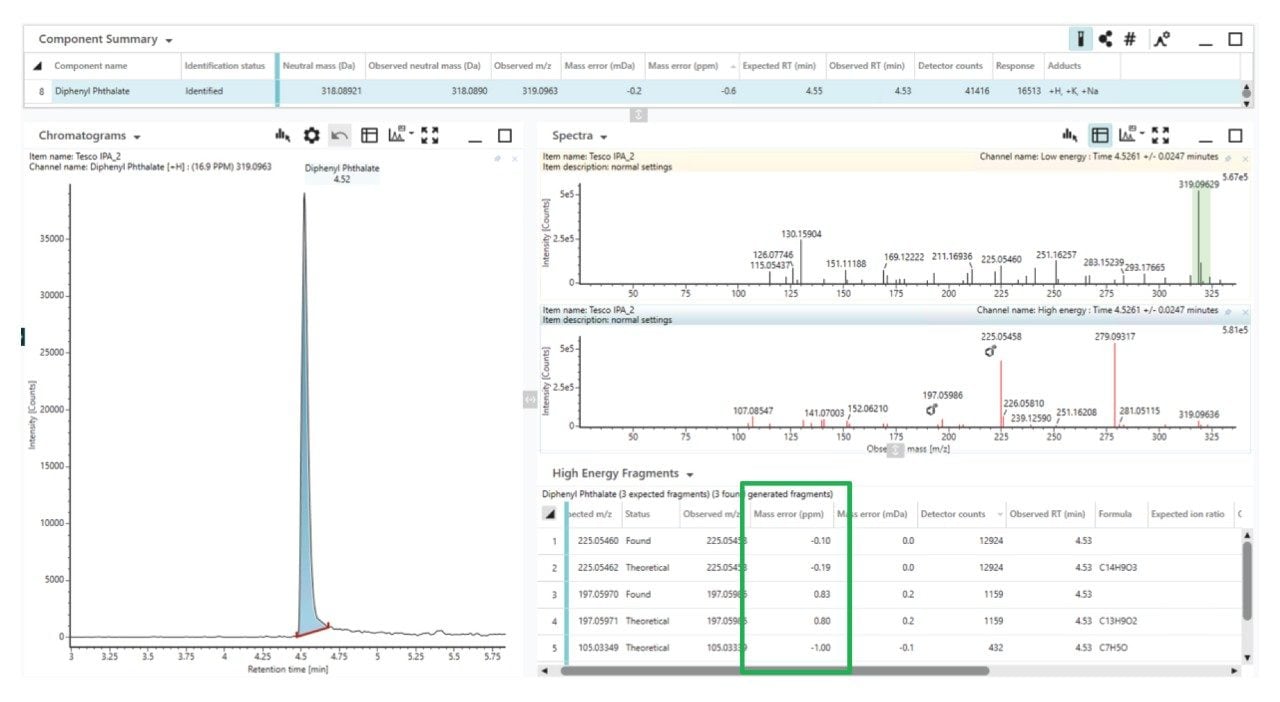Screen dimensions: 1280x702
Task: Click the peak-marker icon in Component Summary toolbar
Action: (1161, 39)
